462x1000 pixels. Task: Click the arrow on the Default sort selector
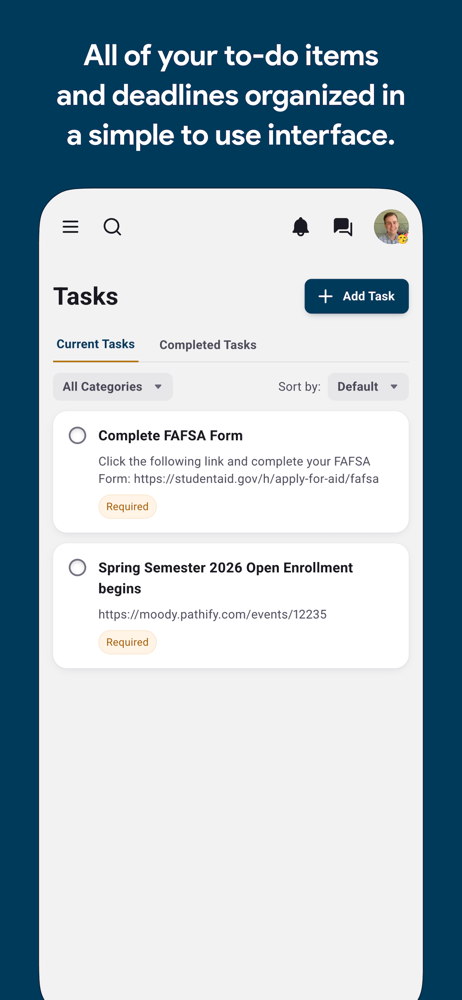(x=394, y=386)
